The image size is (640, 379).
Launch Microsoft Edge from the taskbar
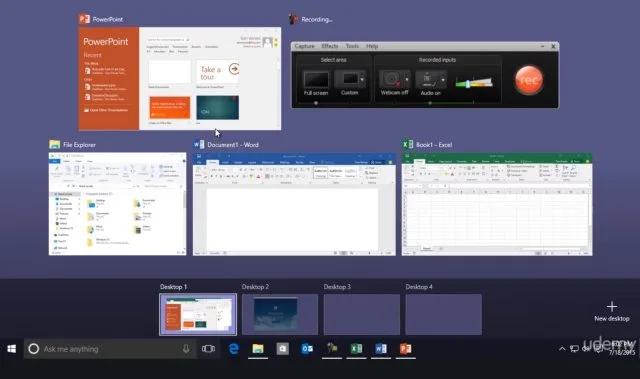[233, 349]
